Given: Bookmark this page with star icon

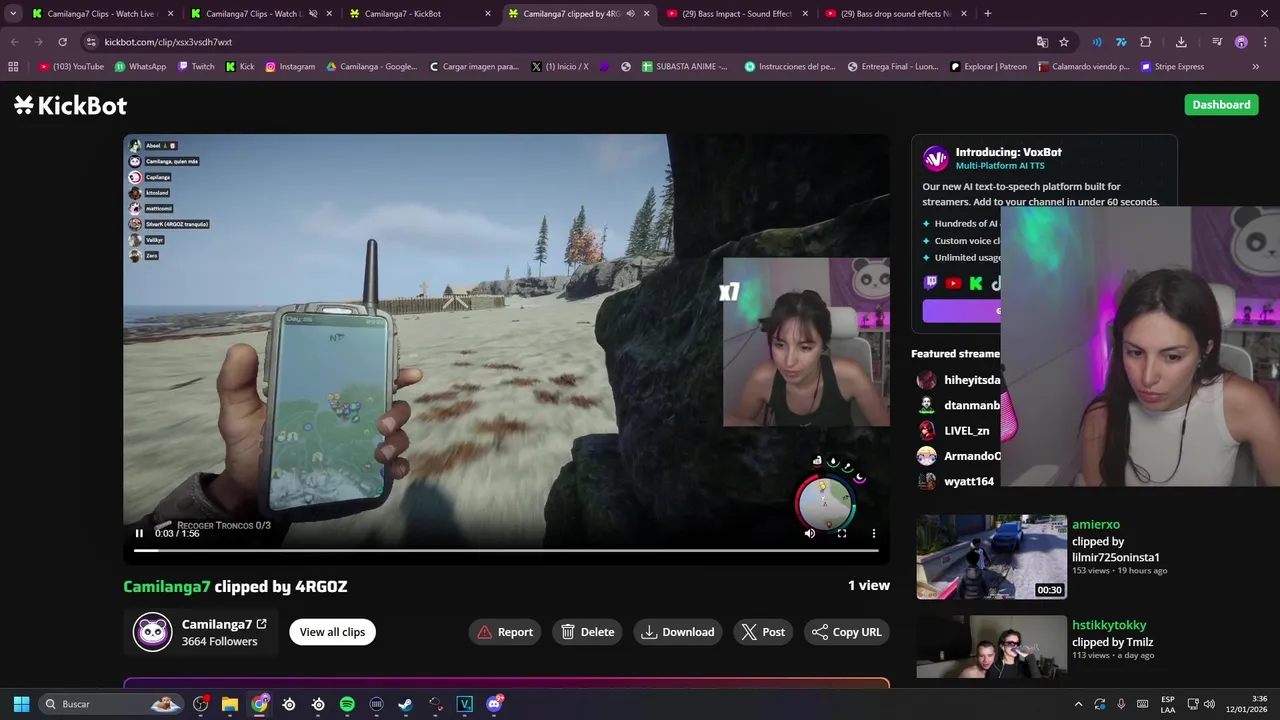Looking at the screenshot, I should click(1064, 42).
